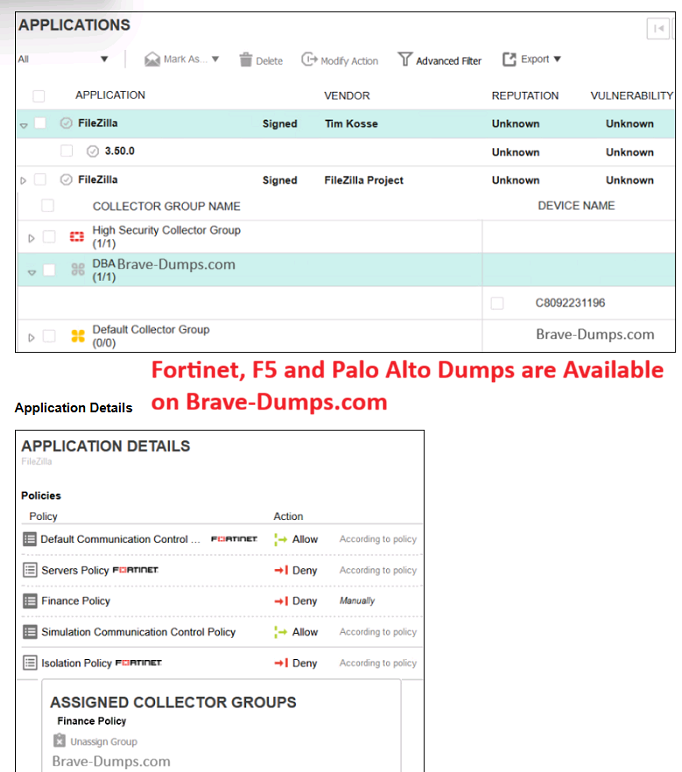The image size is (682, 772).
Task: Tick the checkbox for version 3.50.0
Action: [x=67, y=152]
